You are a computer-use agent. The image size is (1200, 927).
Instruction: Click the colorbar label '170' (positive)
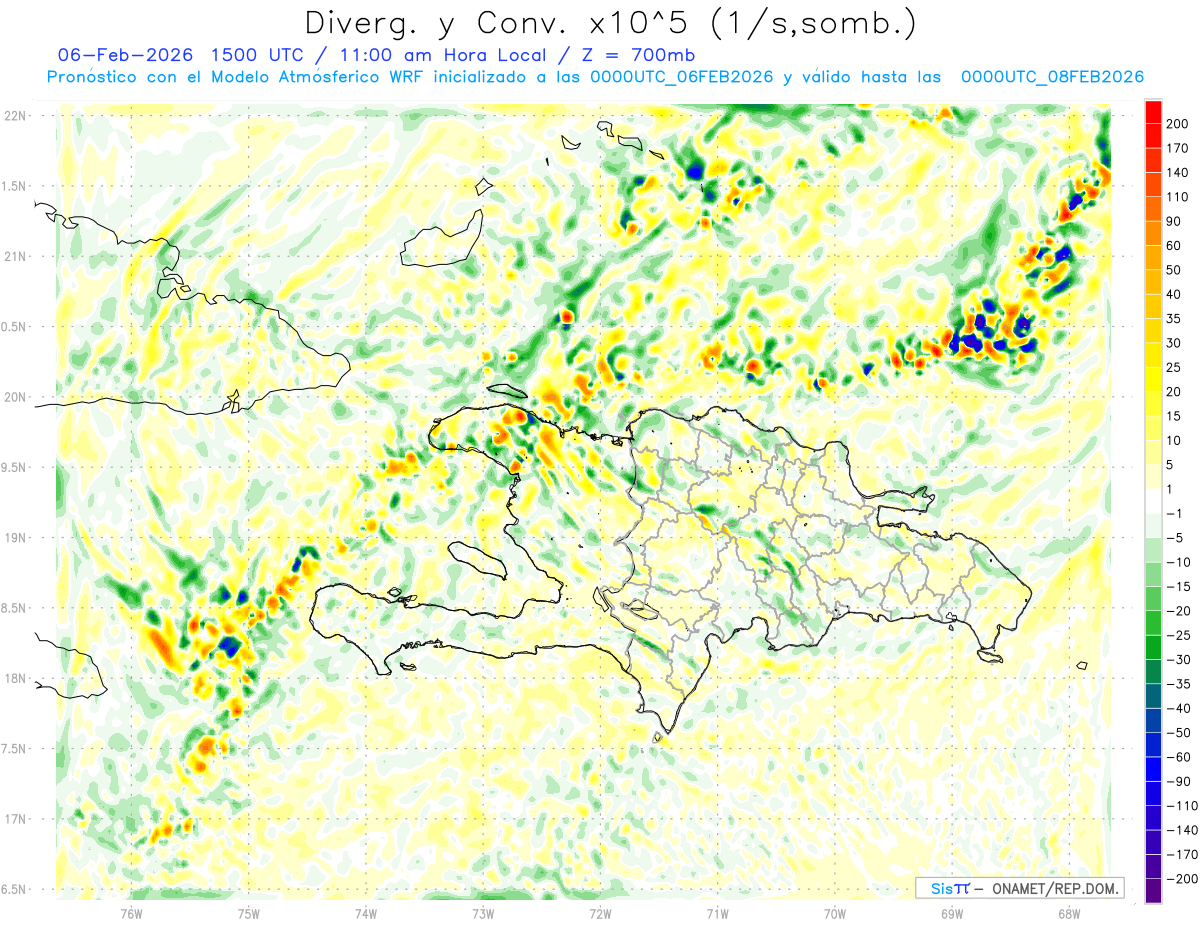tap(1177, 148)
